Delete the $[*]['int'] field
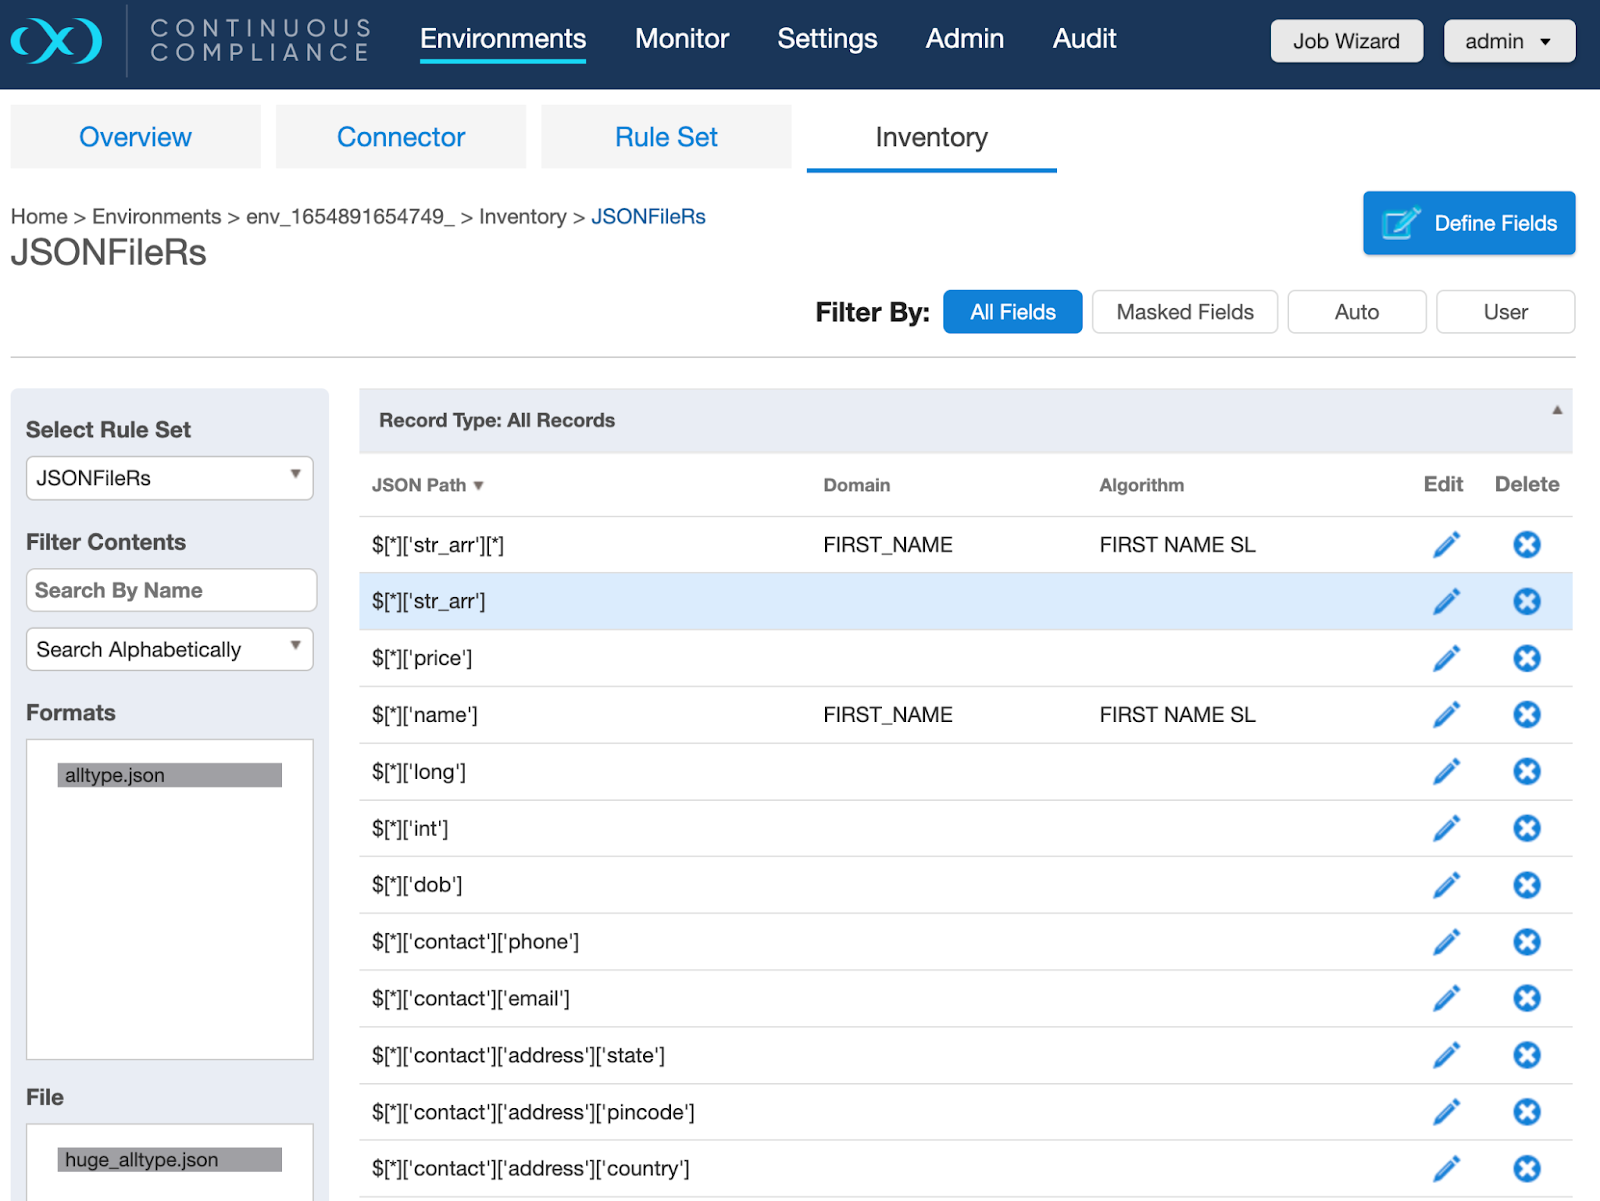 click(x=1526, y=828)
